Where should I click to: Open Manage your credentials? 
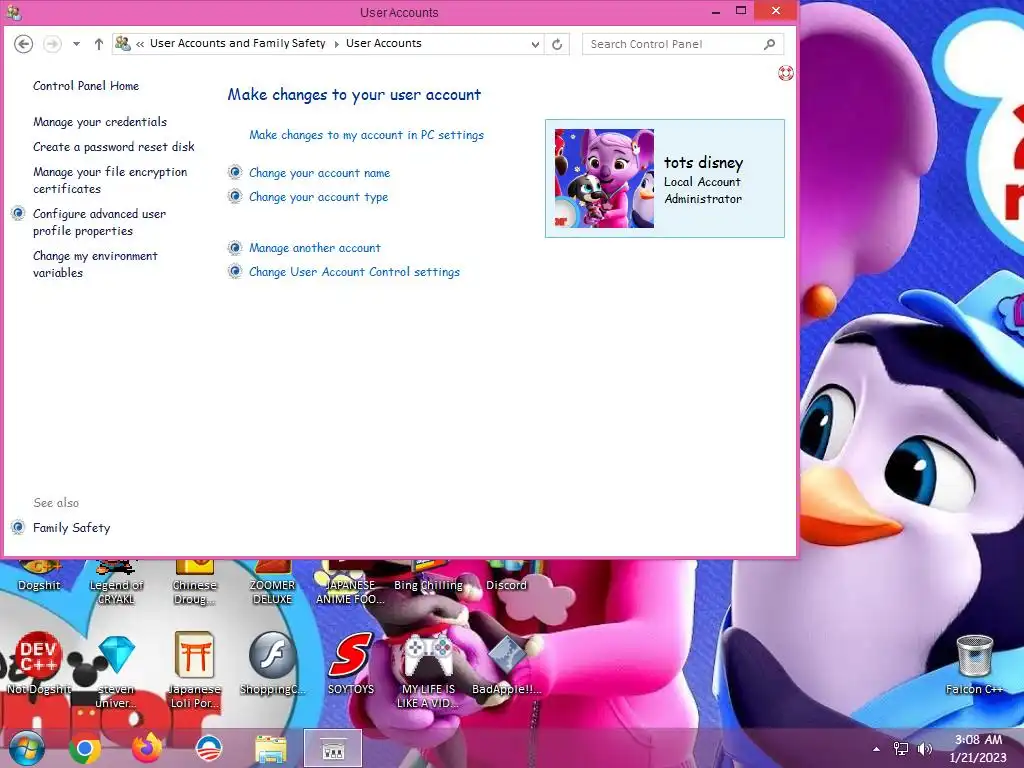[x=100, y=122]
